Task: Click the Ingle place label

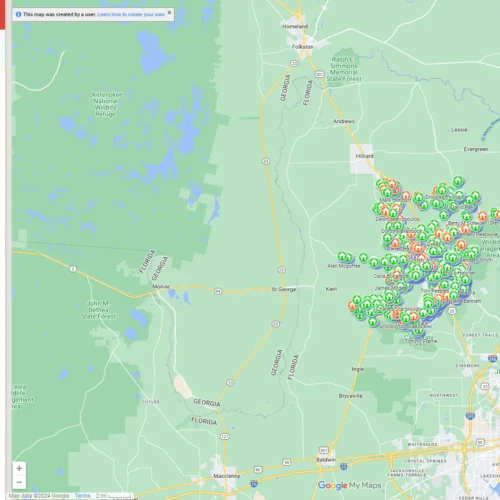Action: pyautogui.click(x=358, y=369)
